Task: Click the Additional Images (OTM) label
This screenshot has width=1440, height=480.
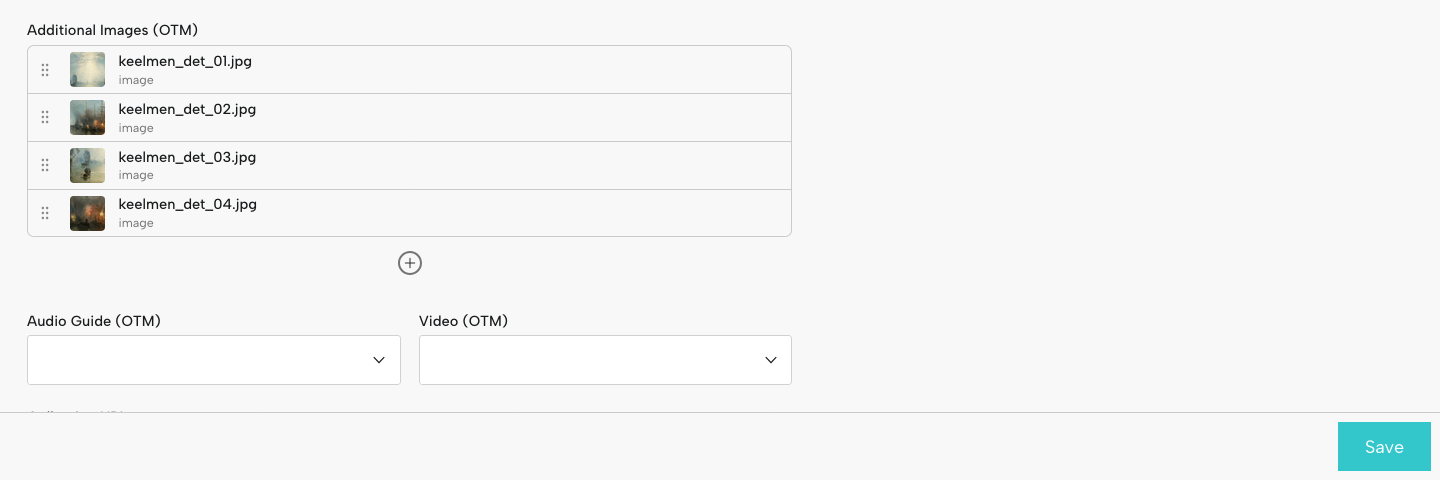Action: [x=112, y=31]
